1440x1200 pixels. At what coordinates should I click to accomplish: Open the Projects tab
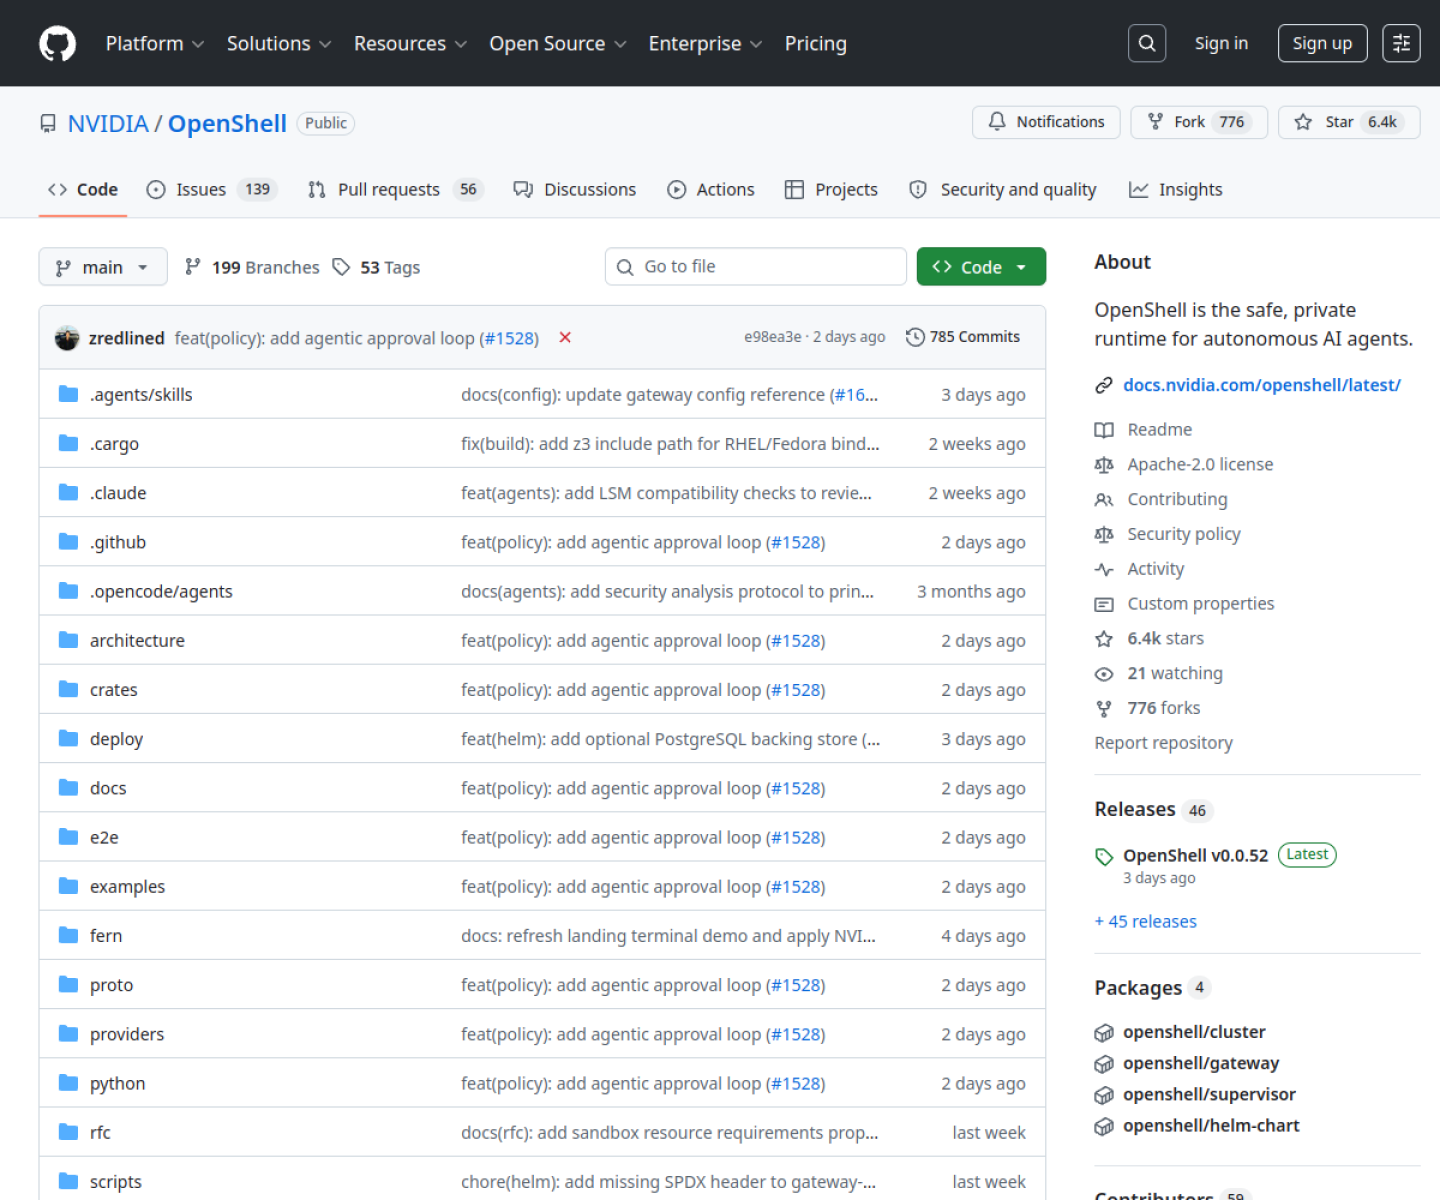(831, 190)
